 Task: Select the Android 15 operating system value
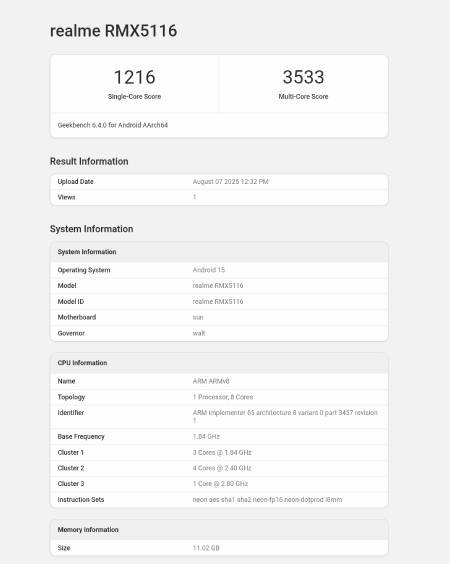209,270
